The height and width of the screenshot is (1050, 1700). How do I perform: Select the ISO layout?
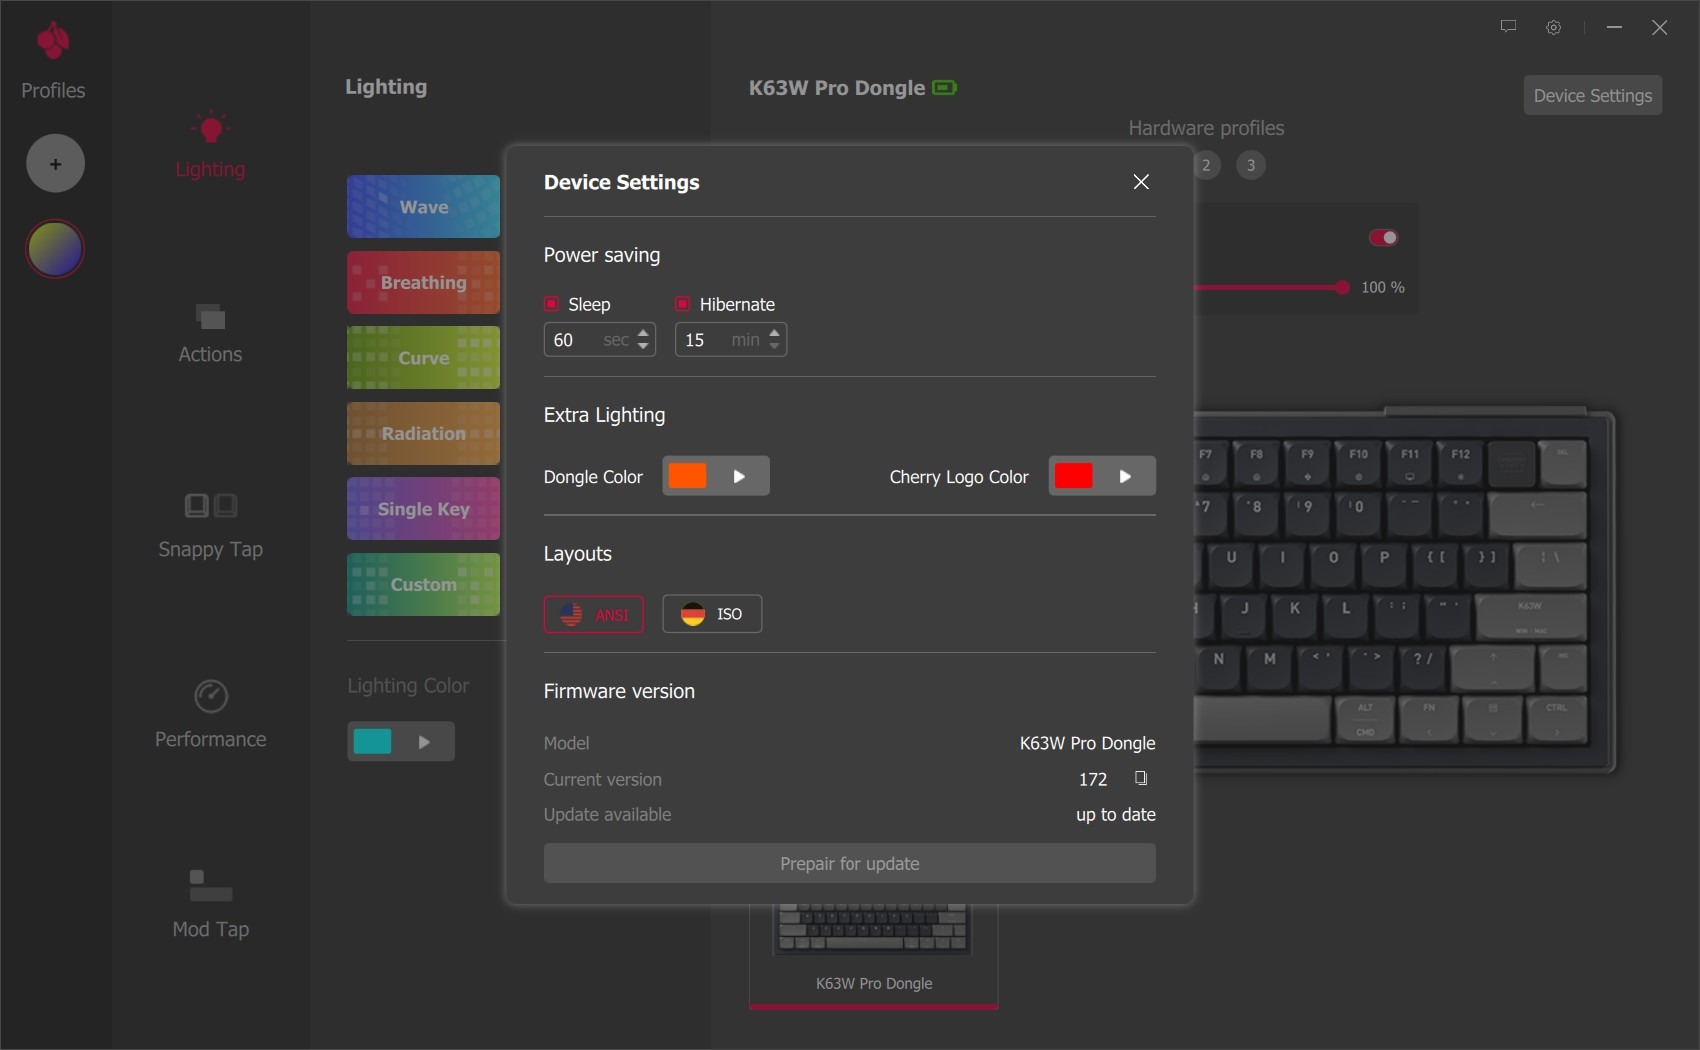click(x=712, y=614)
